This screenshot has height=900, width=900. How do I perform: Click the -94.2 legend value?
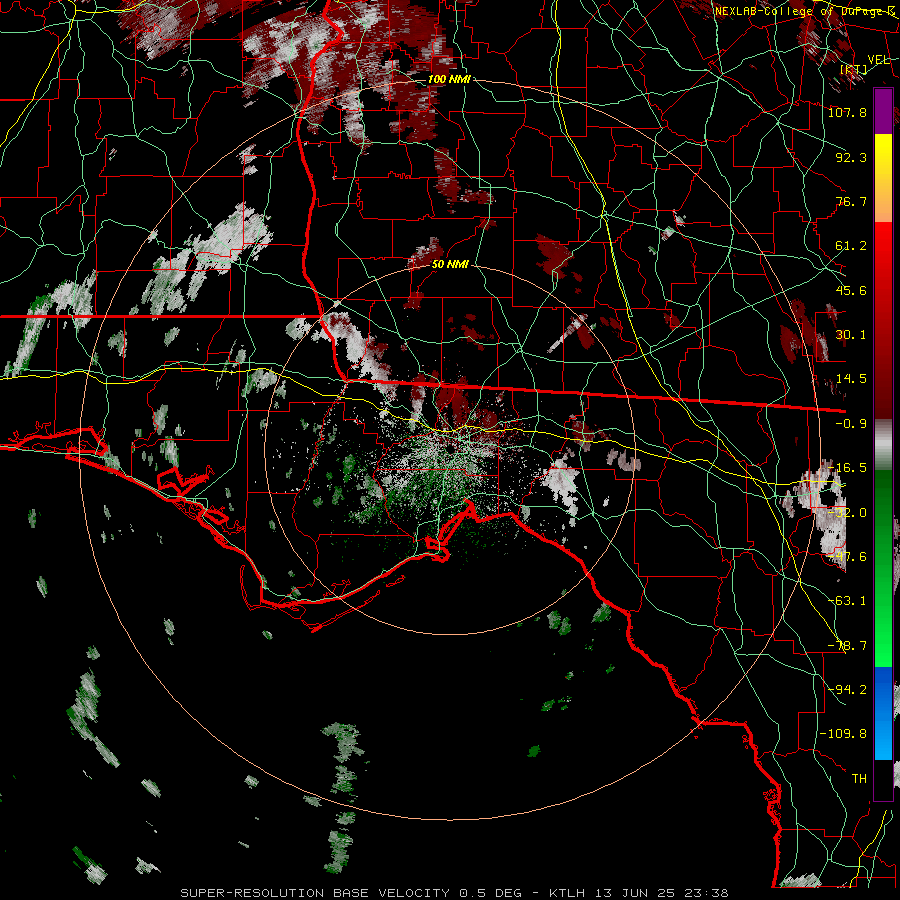tap(847, 690)
